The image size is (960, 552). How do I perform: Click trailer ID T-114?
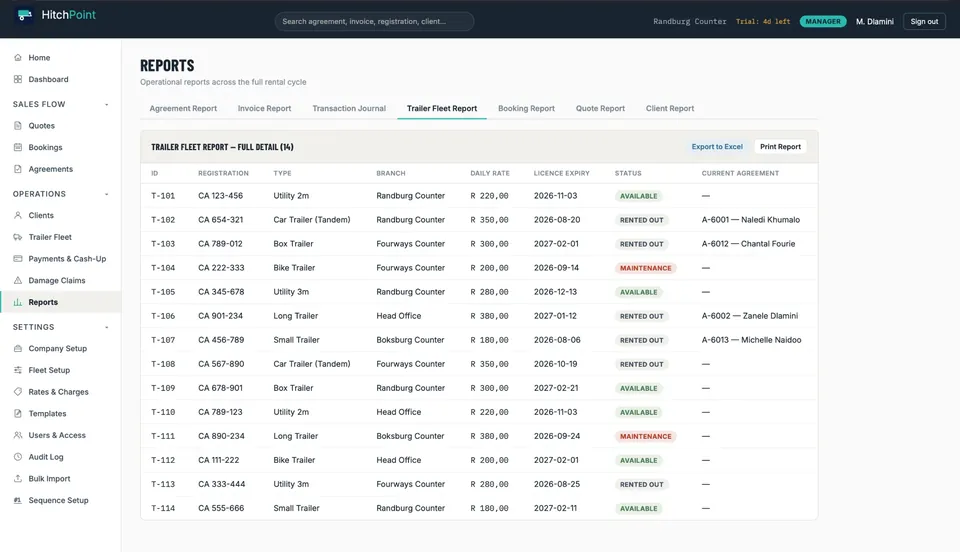coord(163,508)
